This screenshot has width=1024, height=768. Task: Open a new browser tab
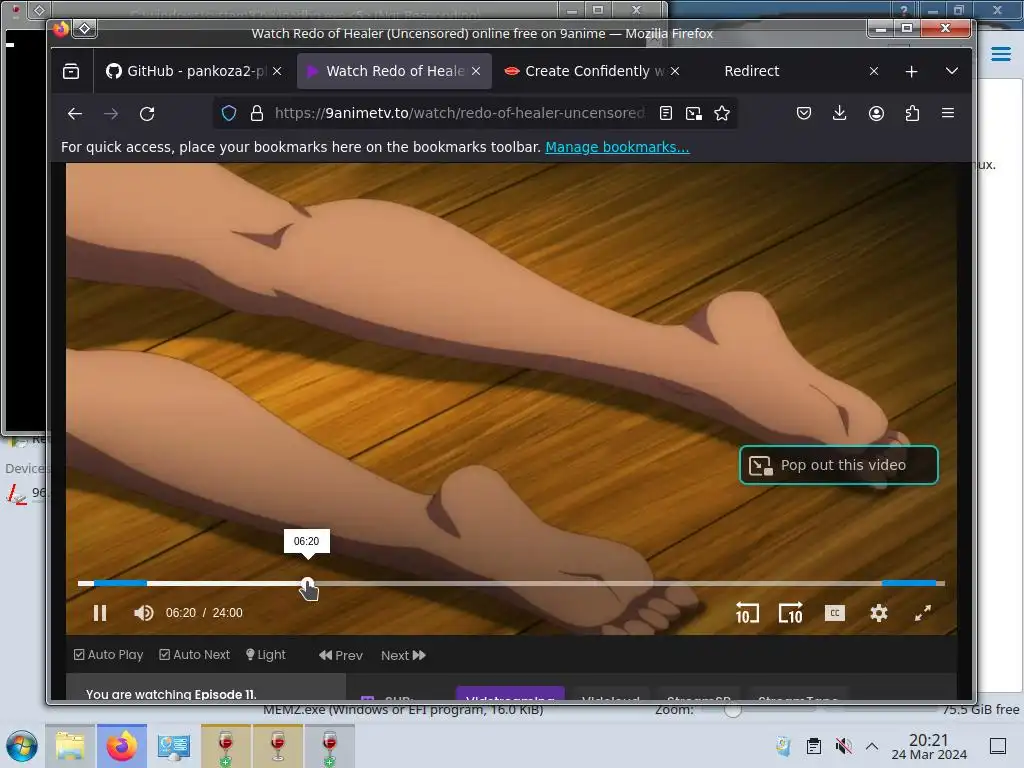(911, 71)
